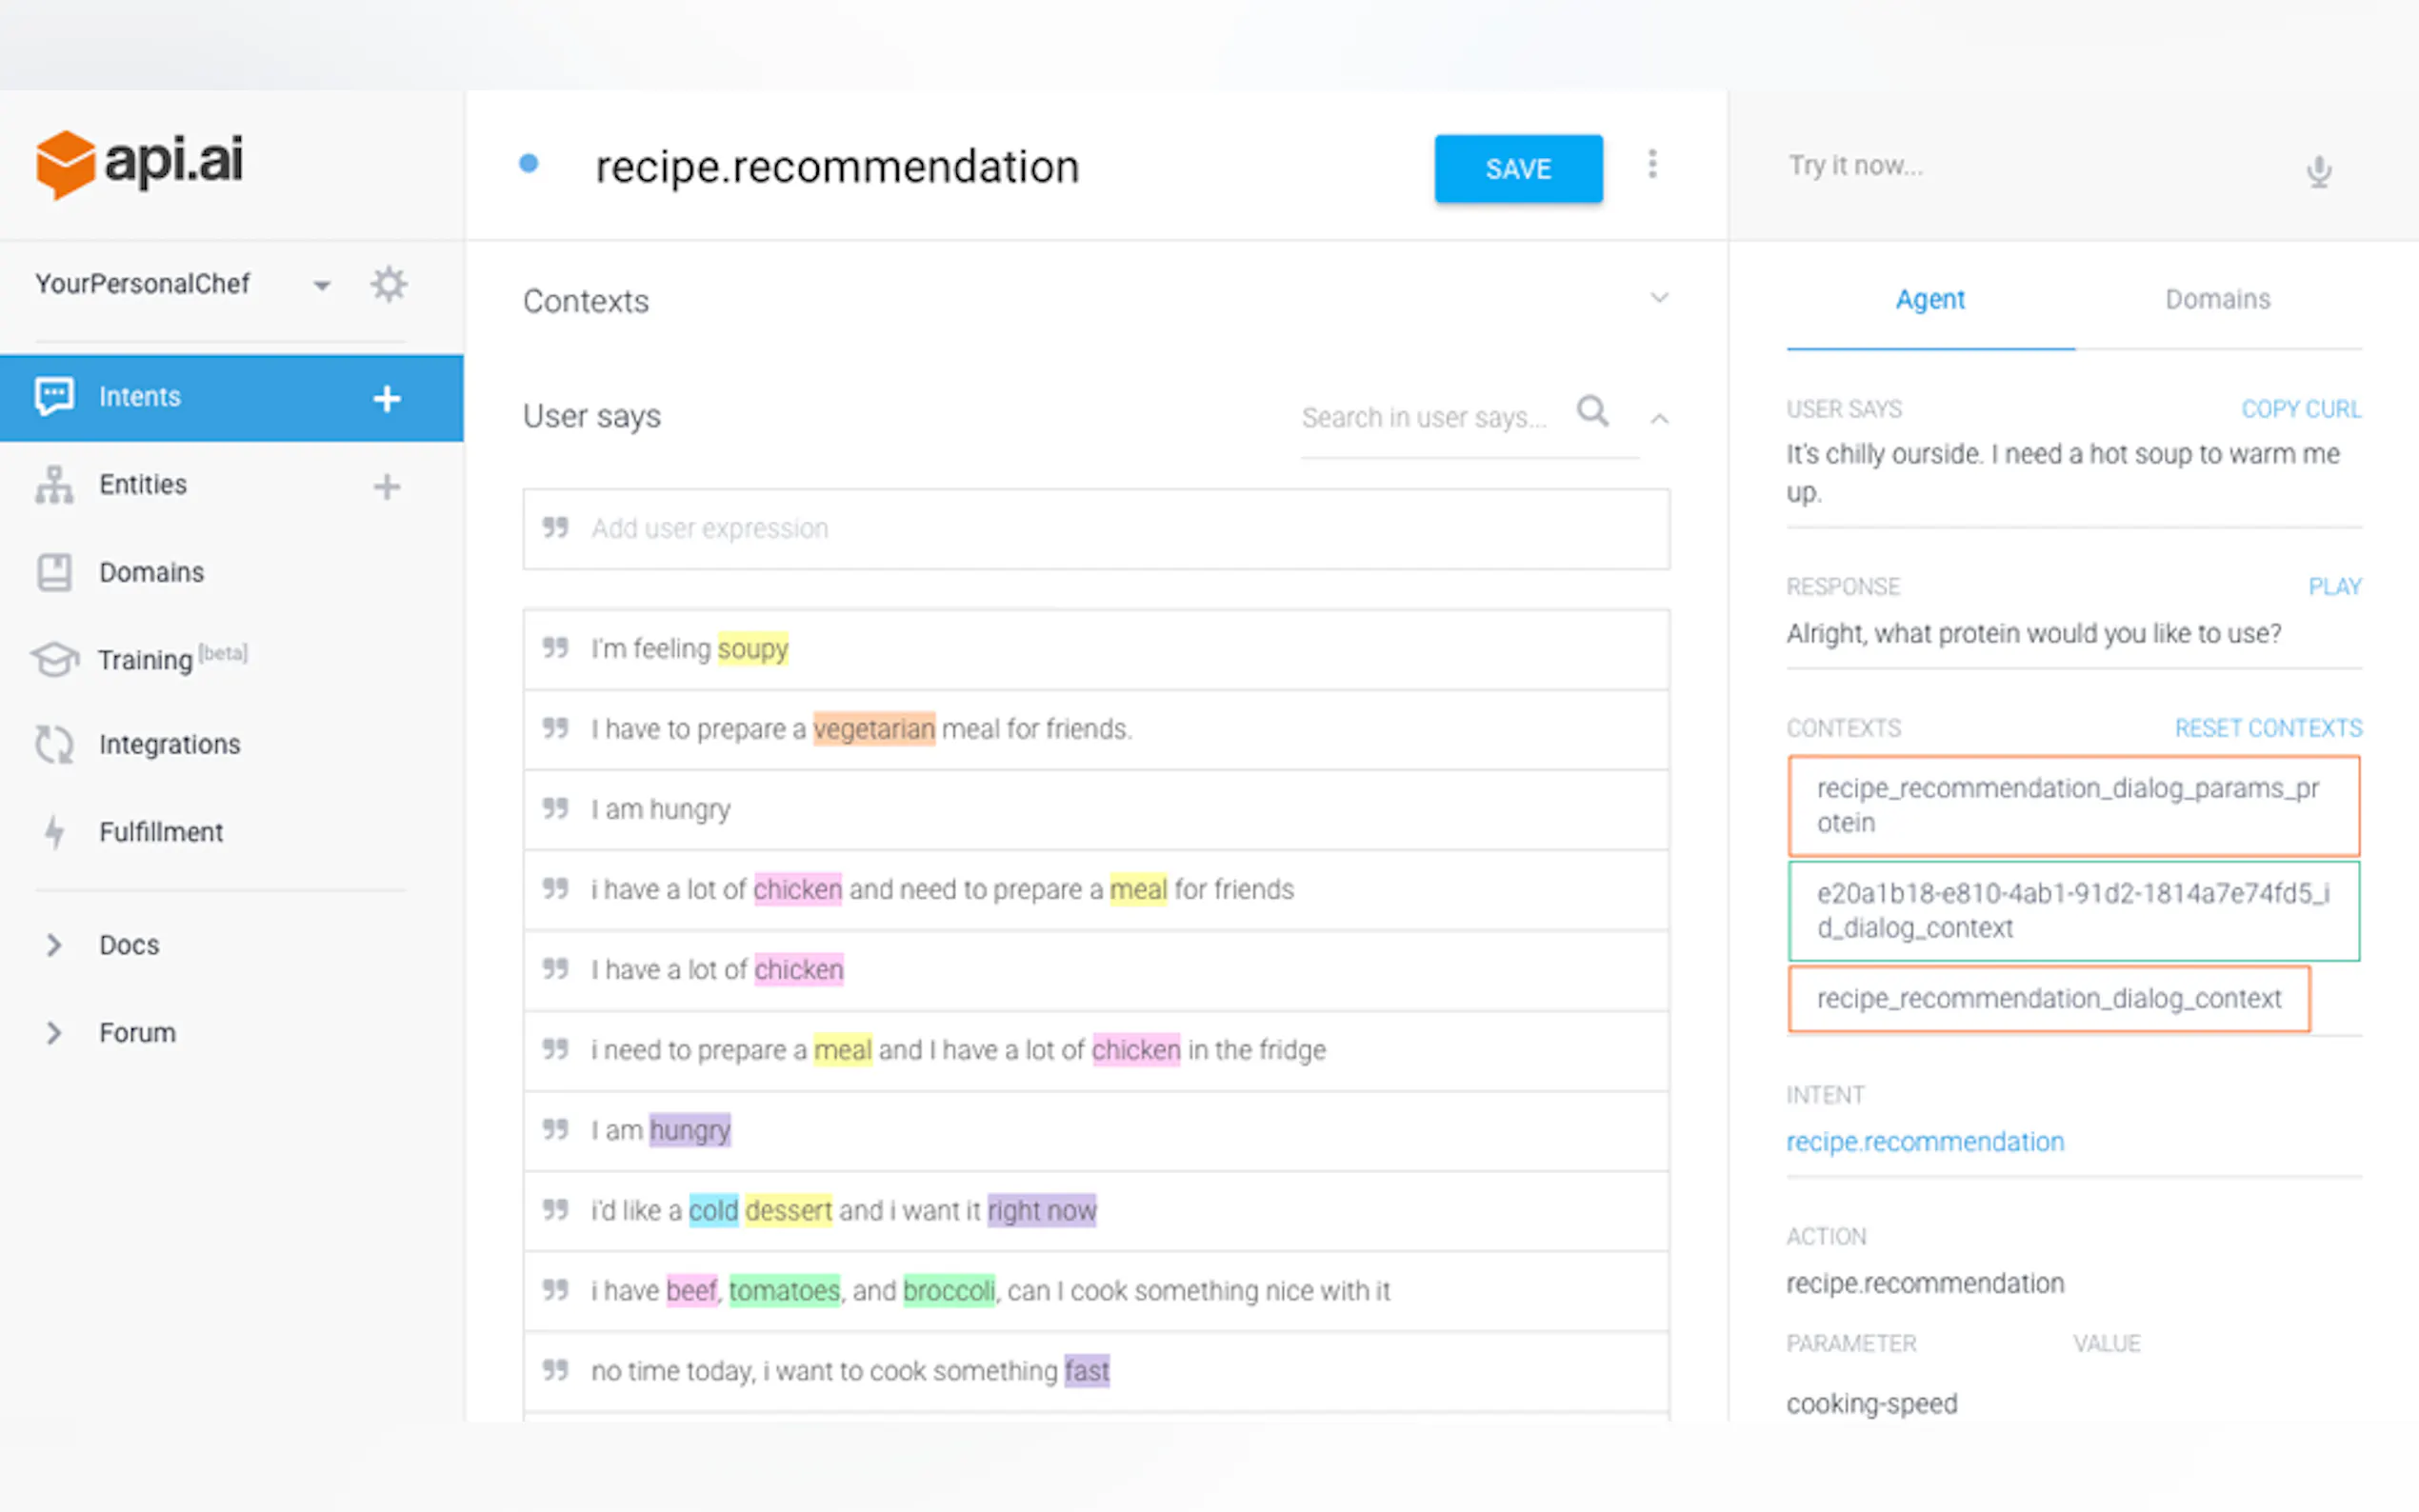Click the yellow highlighted soupy entity
Viewport: 2419px width, 1512px height.
pos(752,649)
